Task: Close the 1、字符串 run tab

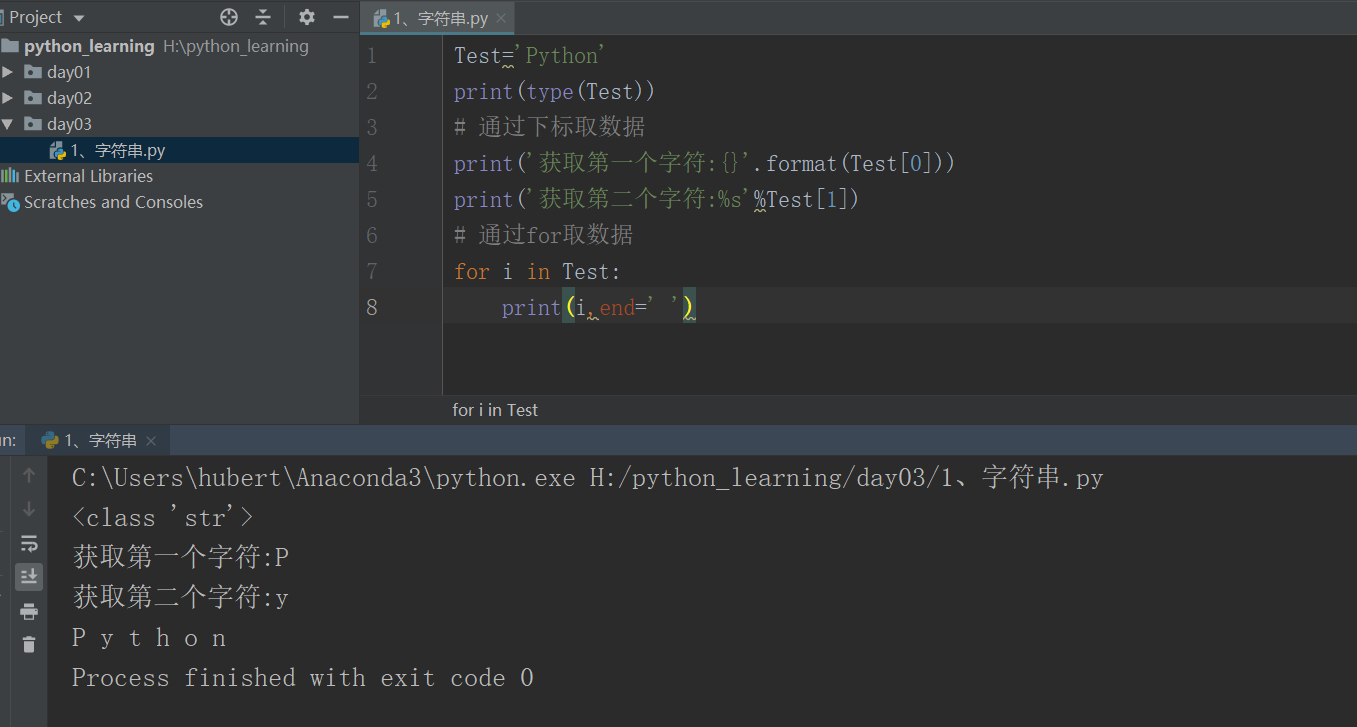Action: pyautogui.click(x=151, y=441)
